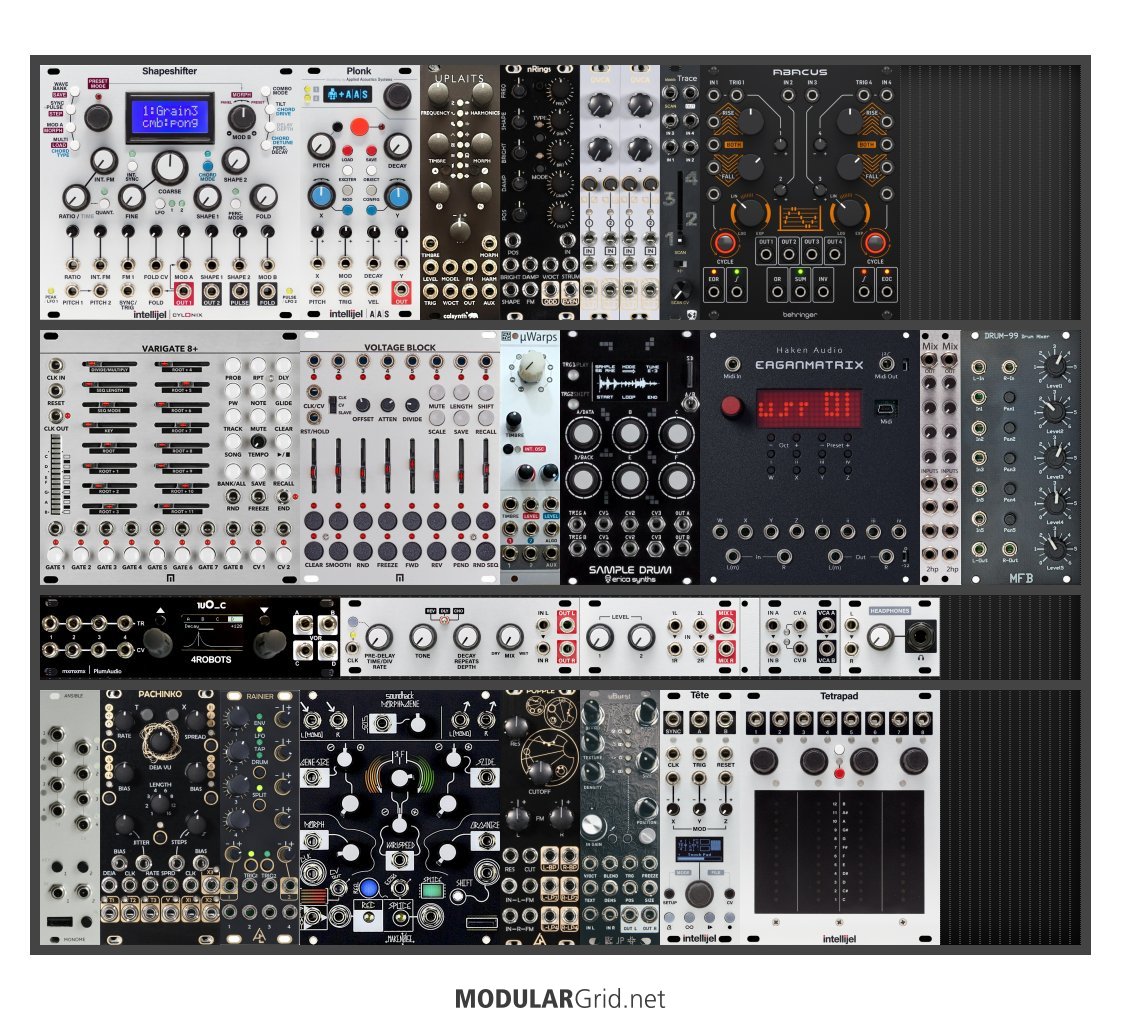
Task: Click the QR code icon on µWarps
Action: pos(506,337)
